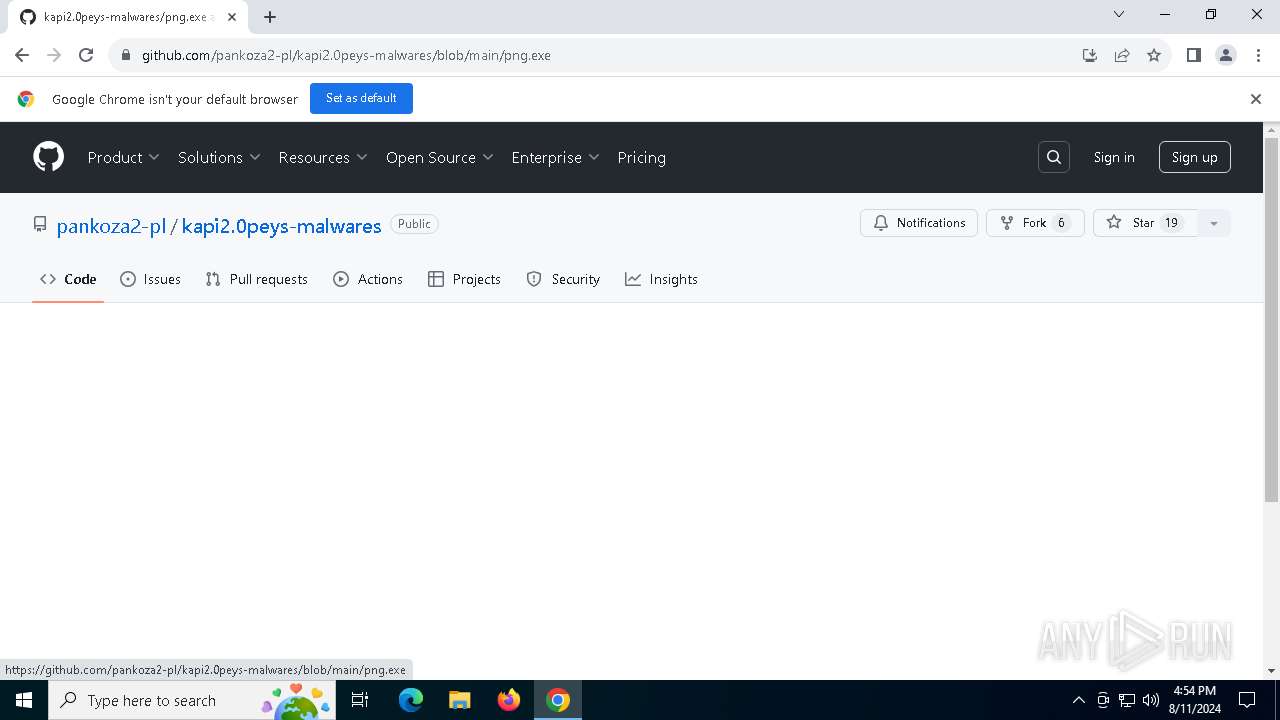Switch to the Issues tab
The image size is (1280, 720).
[150, 279]
